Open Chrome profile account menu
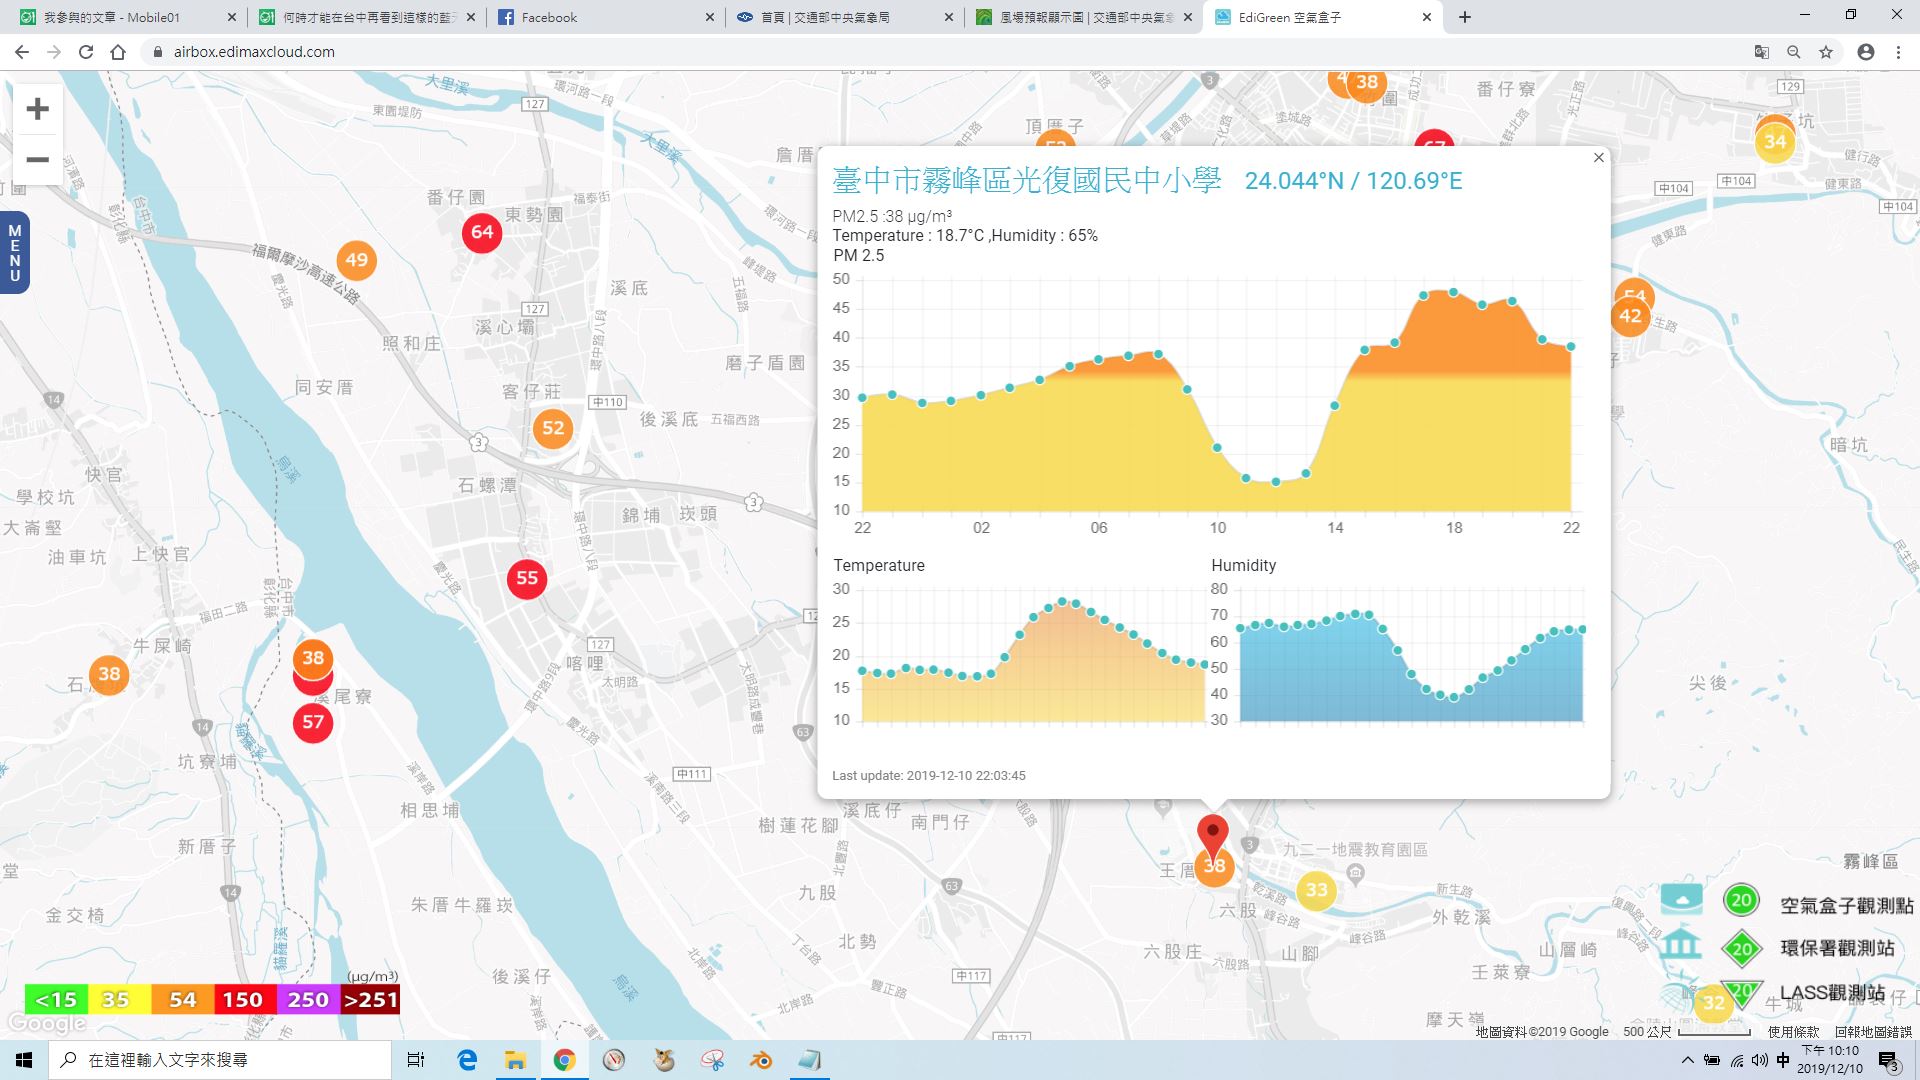This screenshot has height=1080, width=1920. (1866, 52)
